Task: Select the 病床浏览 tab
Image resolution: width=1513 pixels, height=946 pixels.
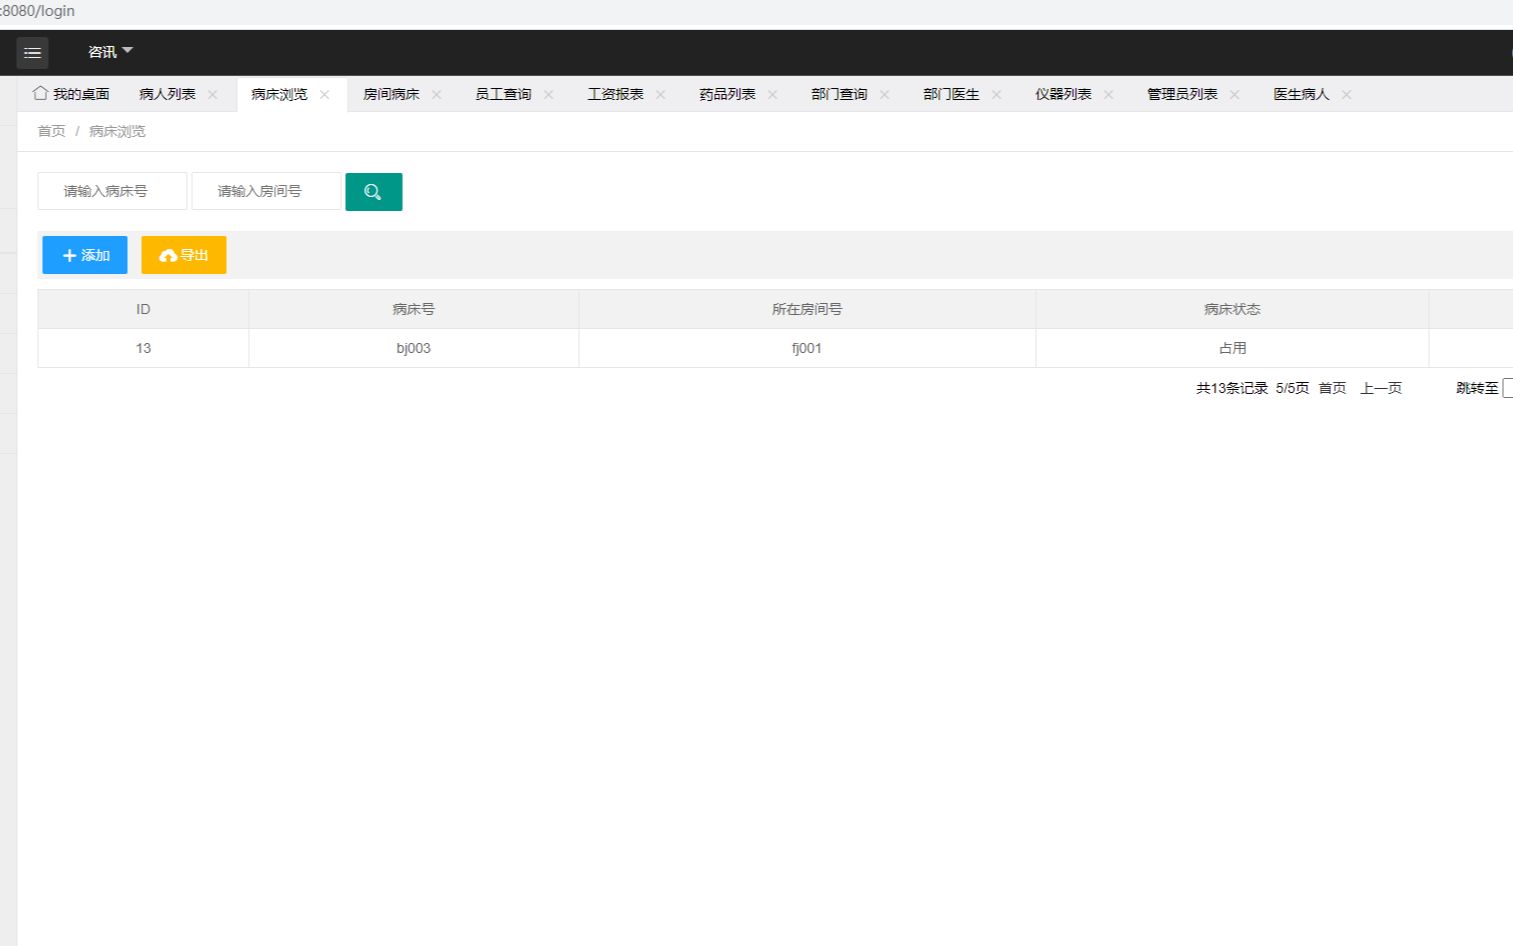Action: click(279, 94)
